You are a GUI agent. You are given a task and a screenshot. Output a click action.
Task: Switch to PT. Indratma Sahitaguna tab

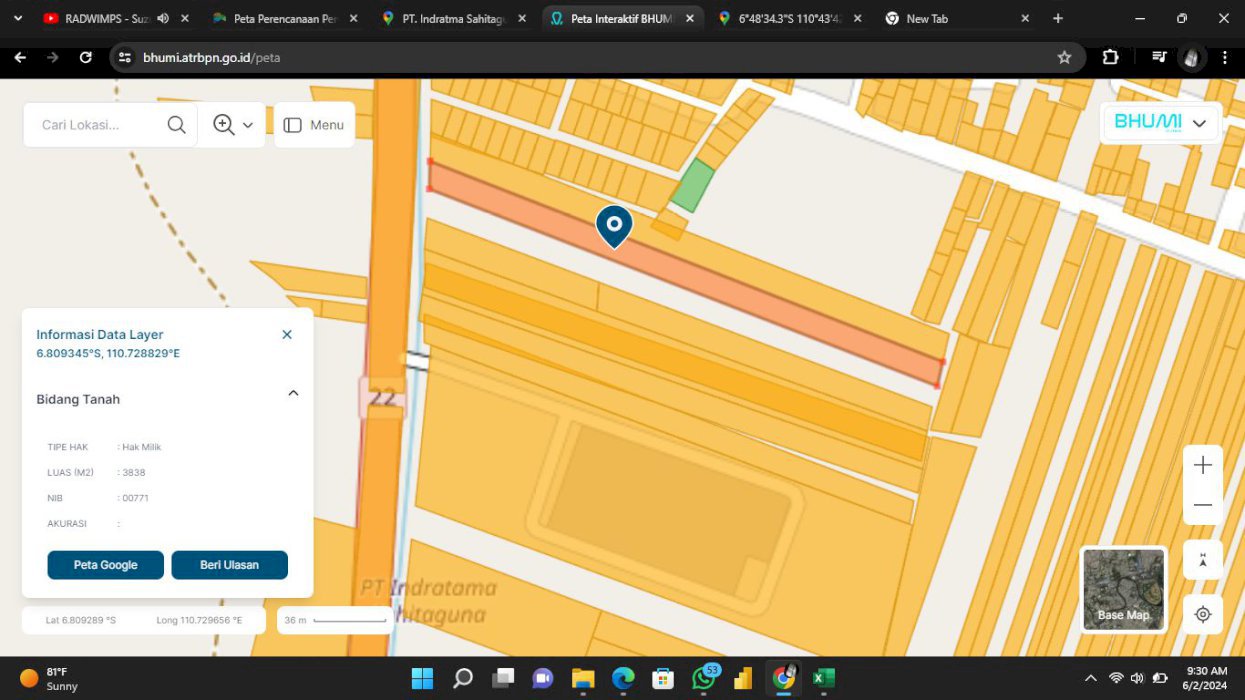tap(454, 18)
